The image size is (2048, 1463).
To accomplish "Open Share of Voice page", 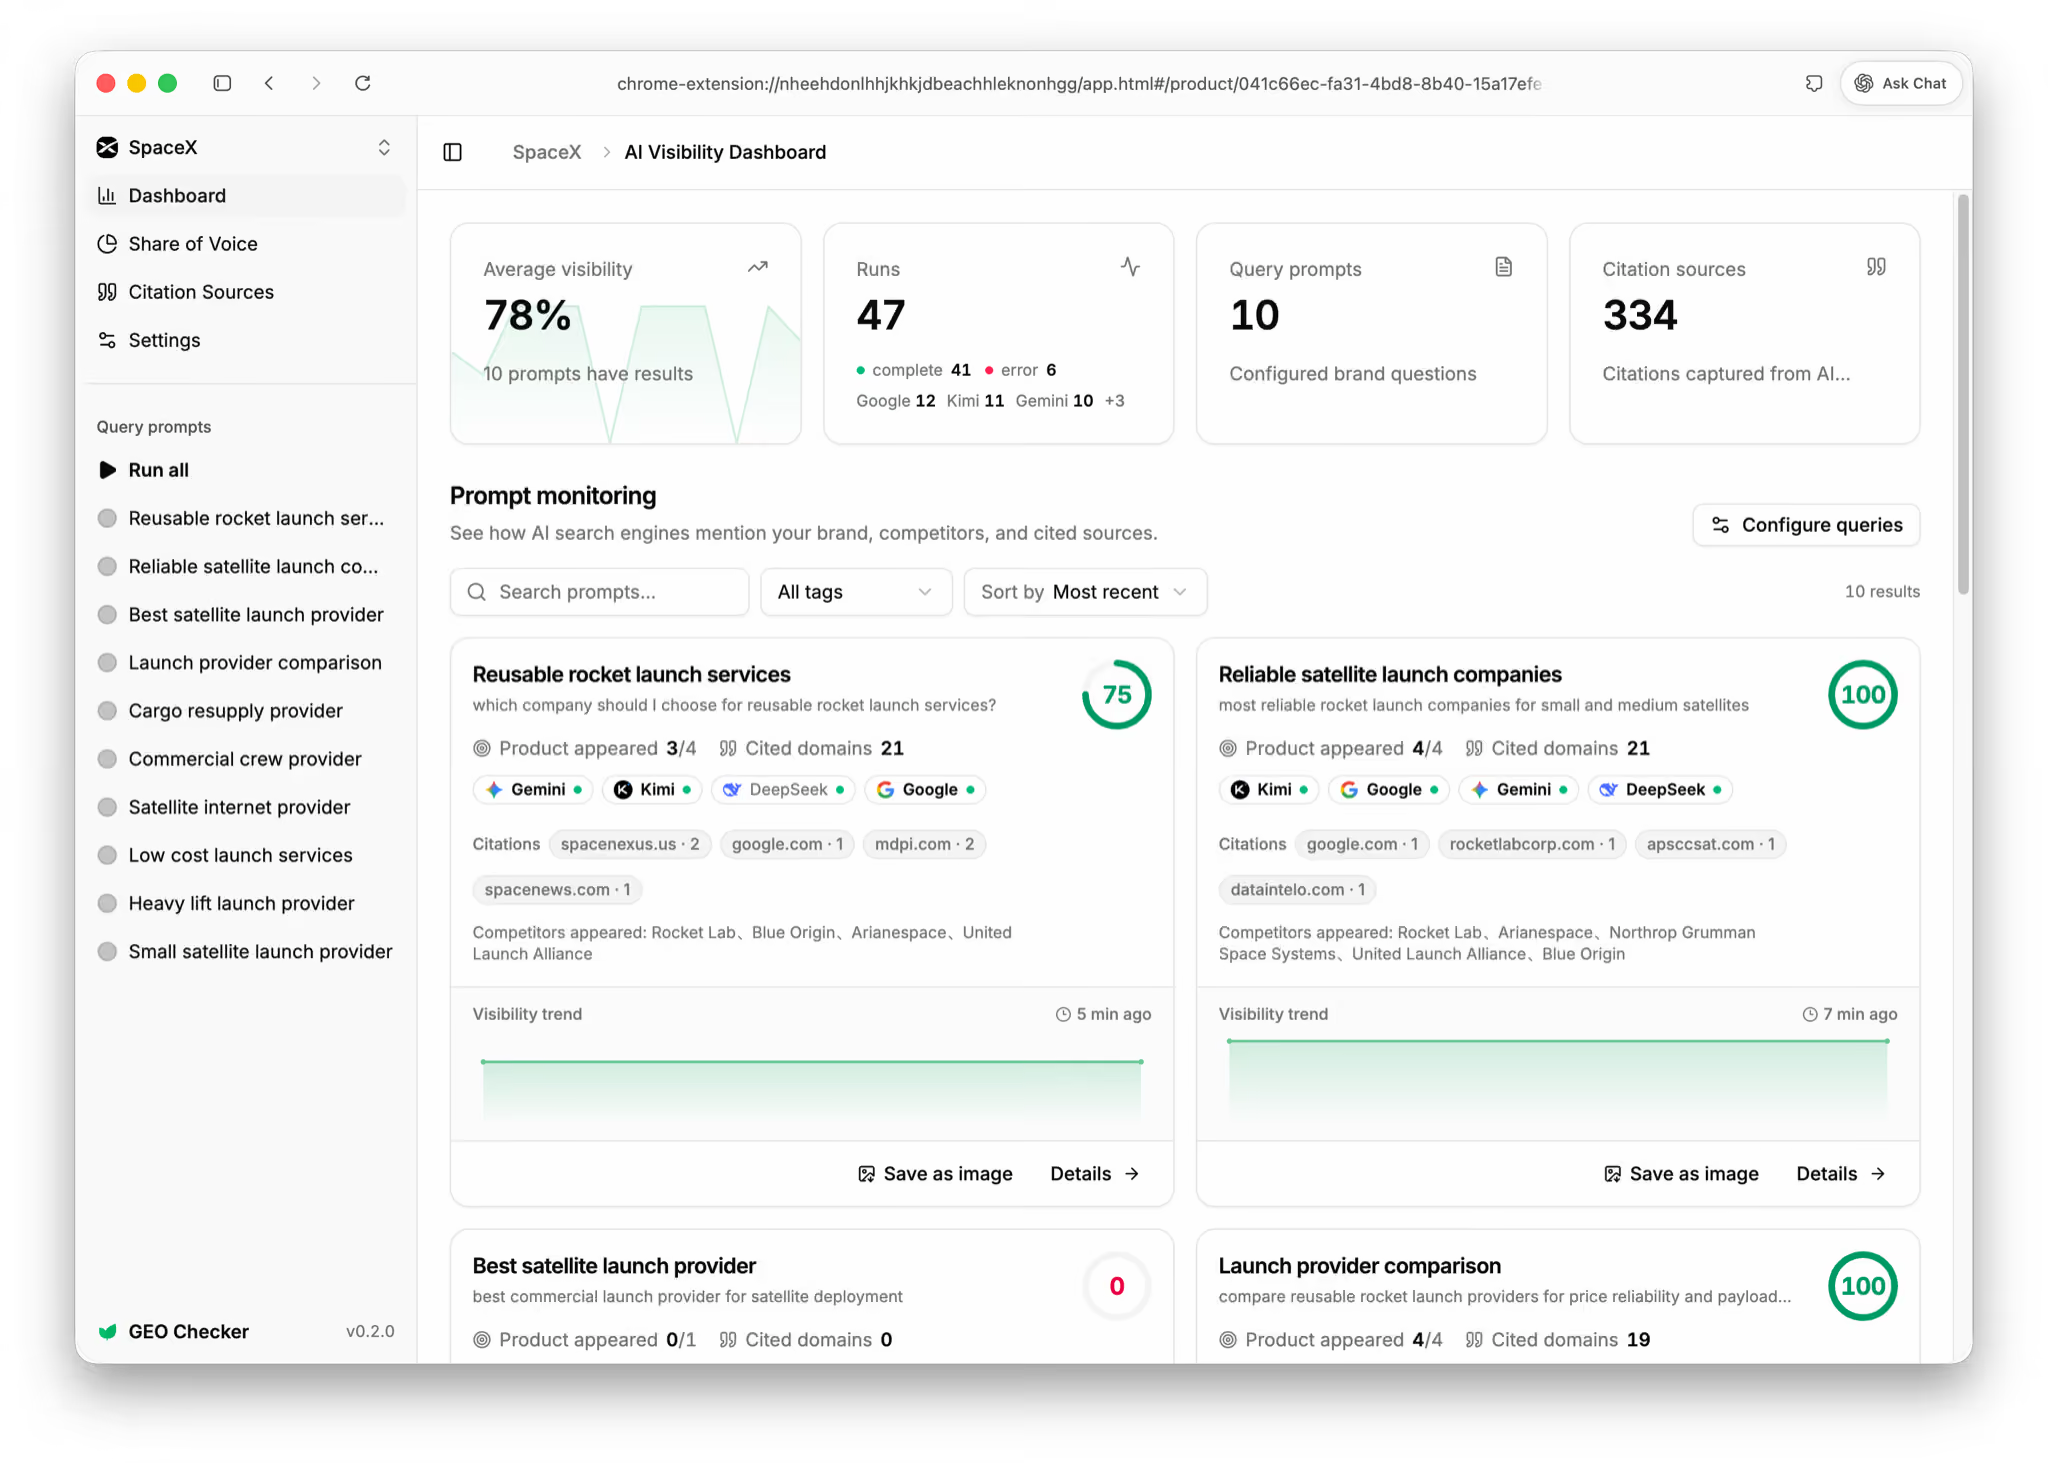I will click(246, 244).
